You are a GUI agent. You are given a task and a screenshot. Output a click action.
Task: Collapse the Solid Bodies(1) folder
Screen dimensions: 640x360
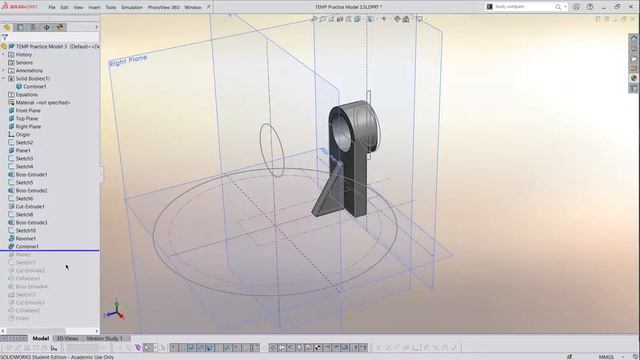[x=4, y=78]
